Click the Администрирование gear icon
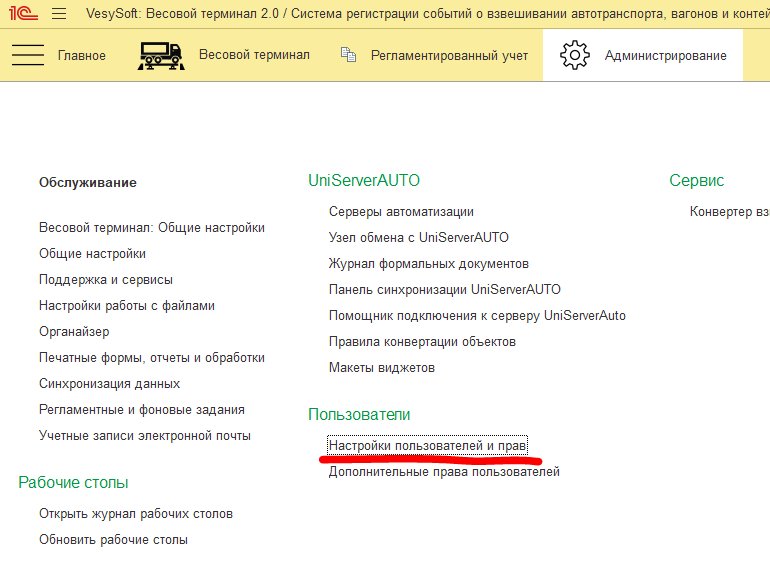Image resolution: width=770 pixels, height=577 pixels. point(575,55)
